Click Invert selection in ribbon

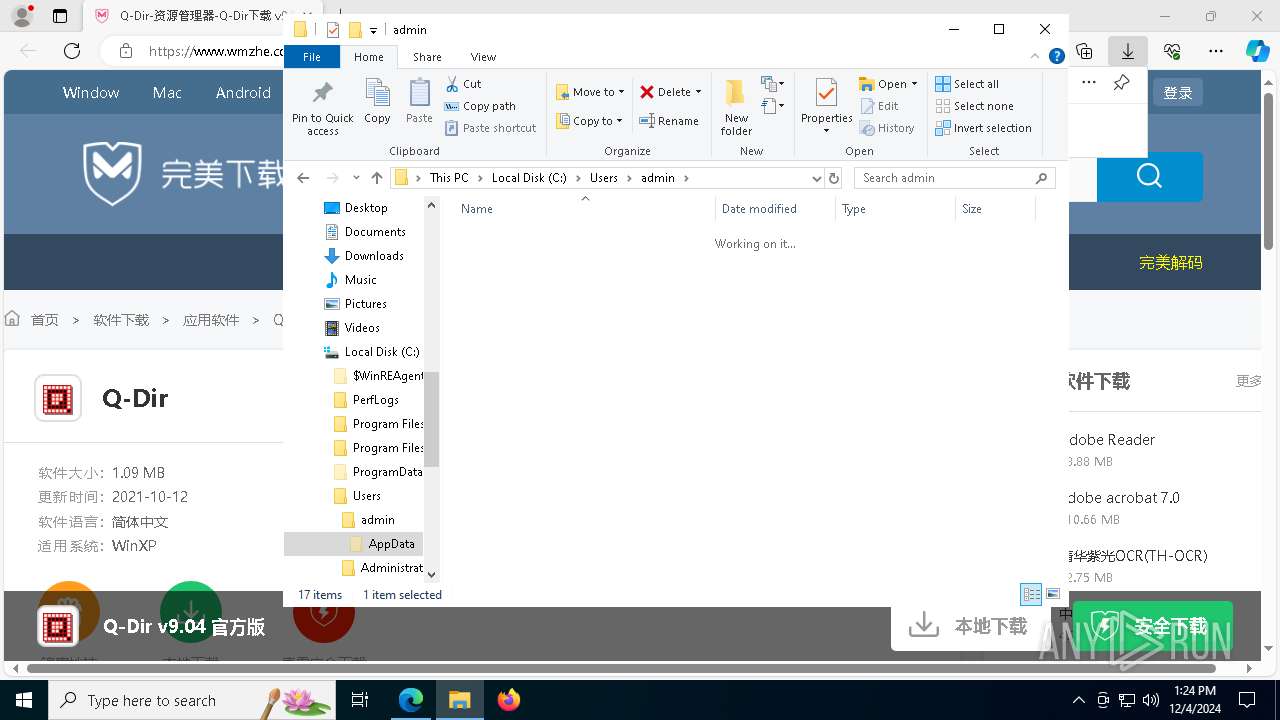click(983, 128)
